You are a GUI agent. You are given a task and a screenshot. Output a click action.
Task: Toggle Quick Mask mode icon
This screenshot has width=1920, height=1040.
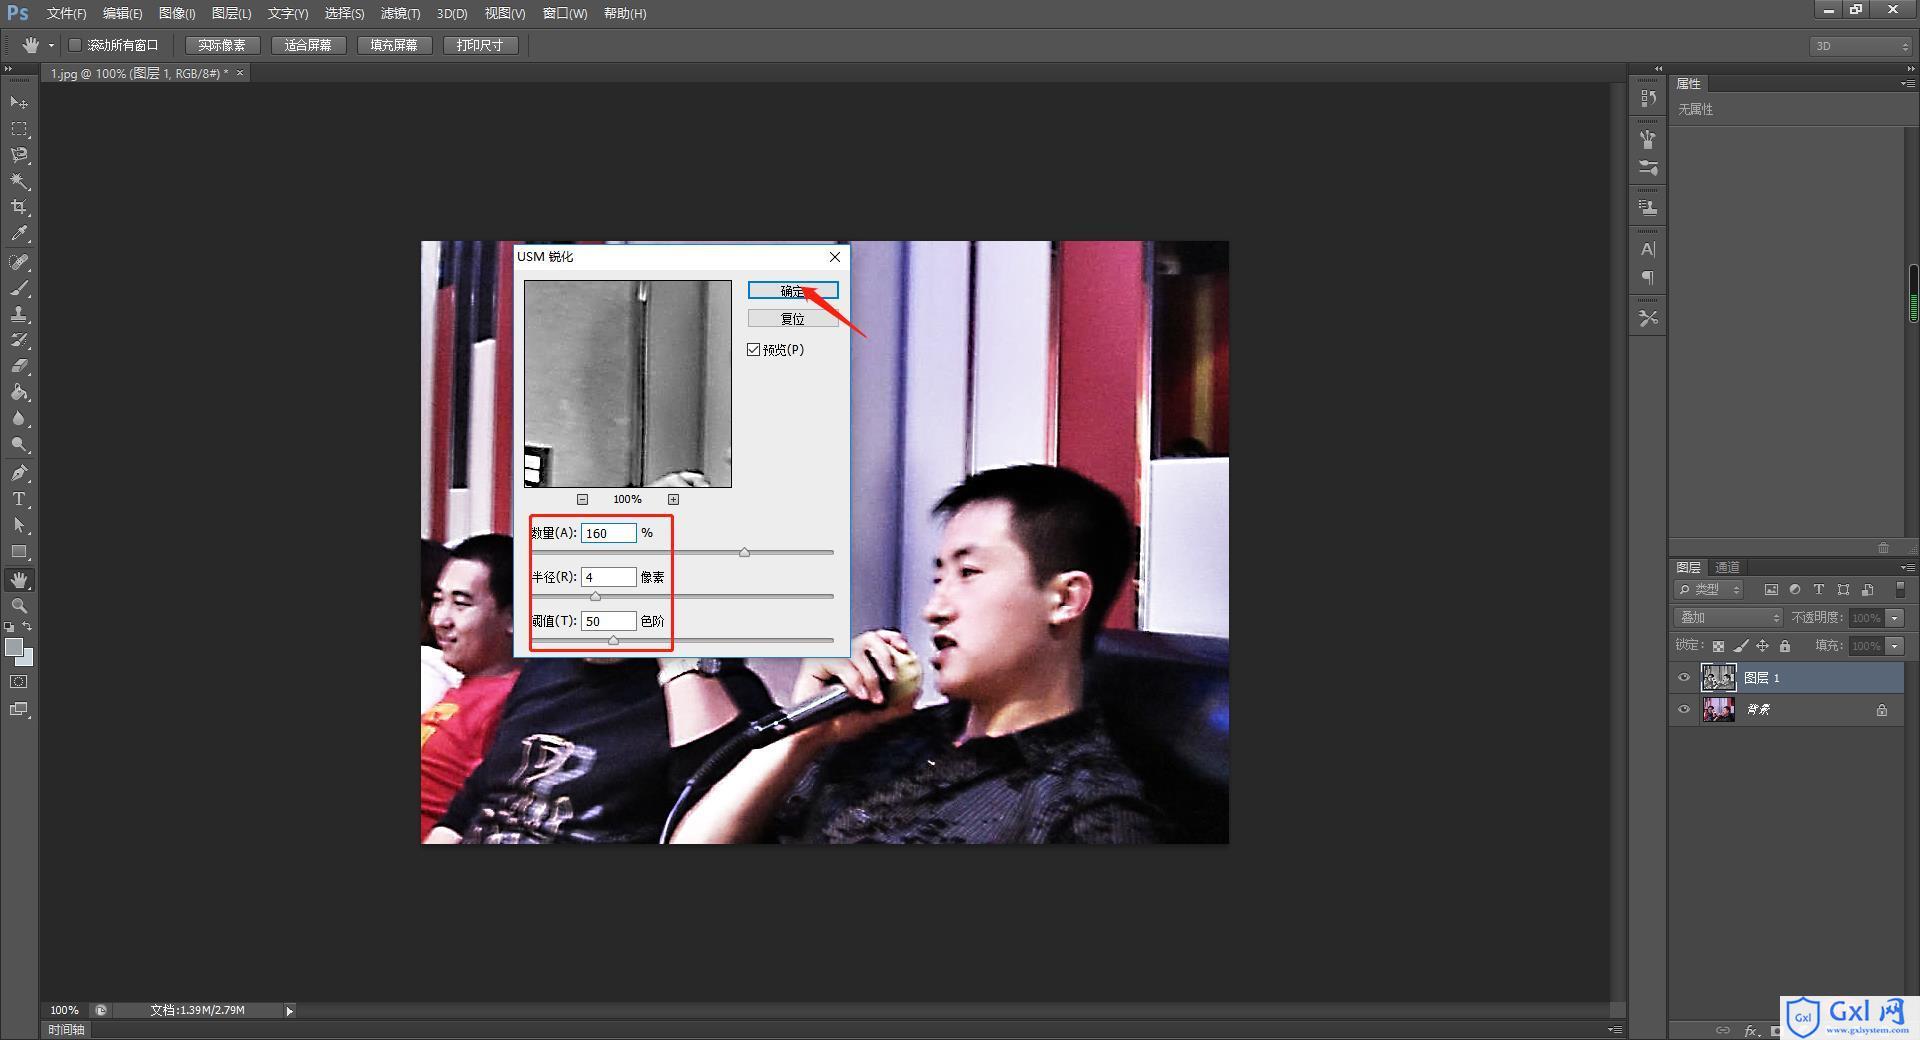click(19, 682)
